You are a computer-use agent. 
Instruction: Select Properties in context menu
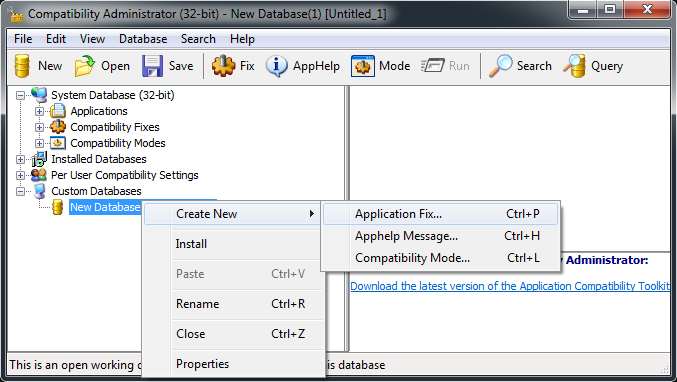click(234, 364)
